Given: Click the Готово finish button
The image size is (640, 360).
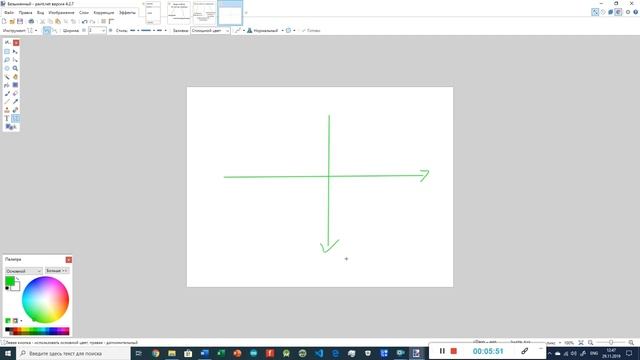Looking at the screenshot, I should click(x=311, y=31).
